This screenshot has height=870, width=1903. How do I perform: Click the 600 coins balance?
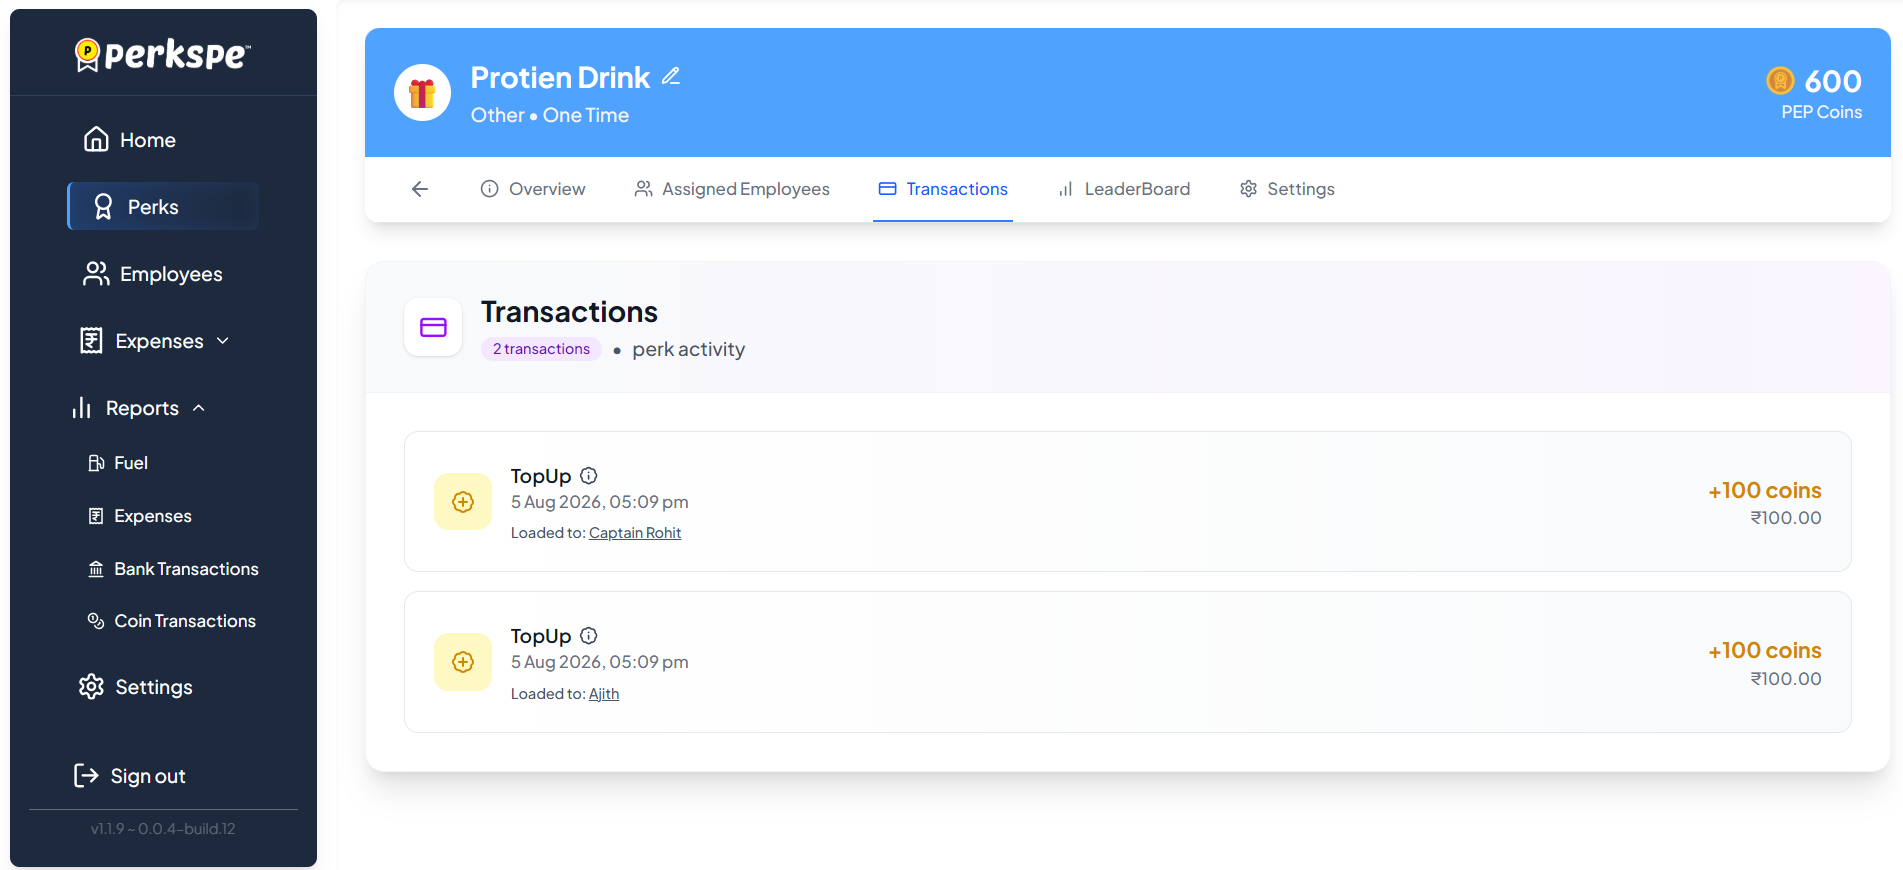[1833, 81]
